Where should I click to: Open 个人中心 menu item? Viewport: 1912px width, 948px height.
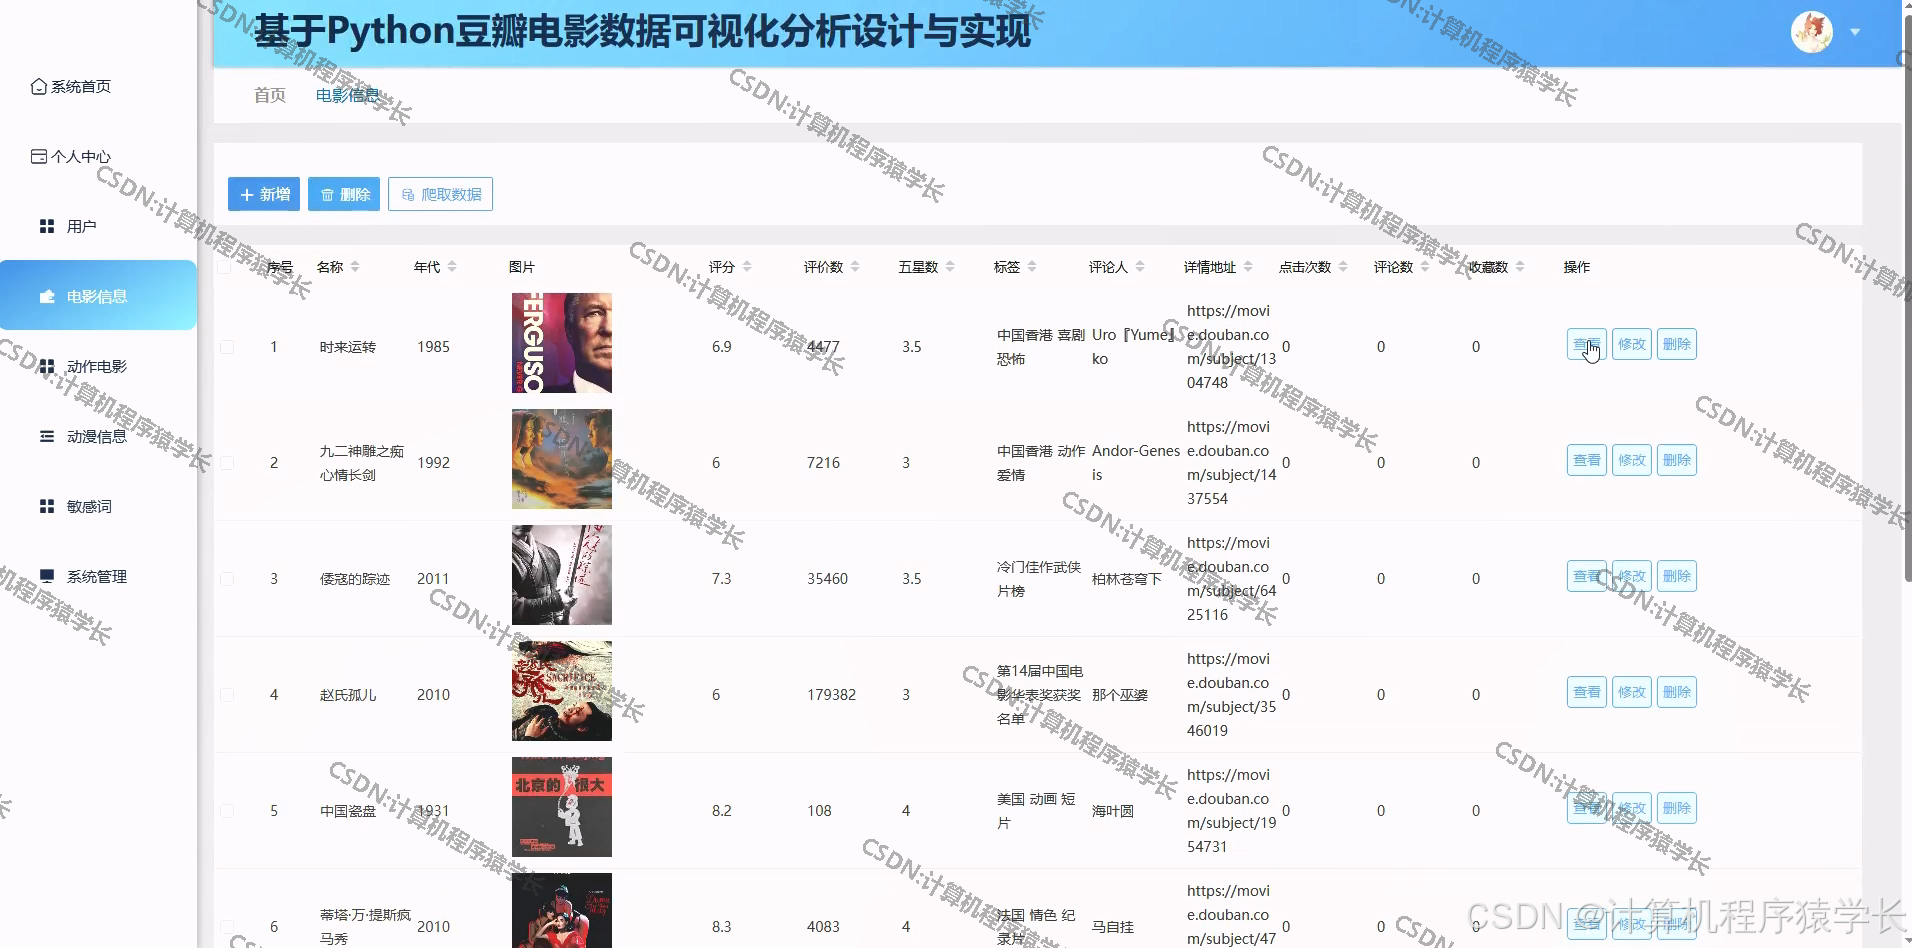pos(81,157)
